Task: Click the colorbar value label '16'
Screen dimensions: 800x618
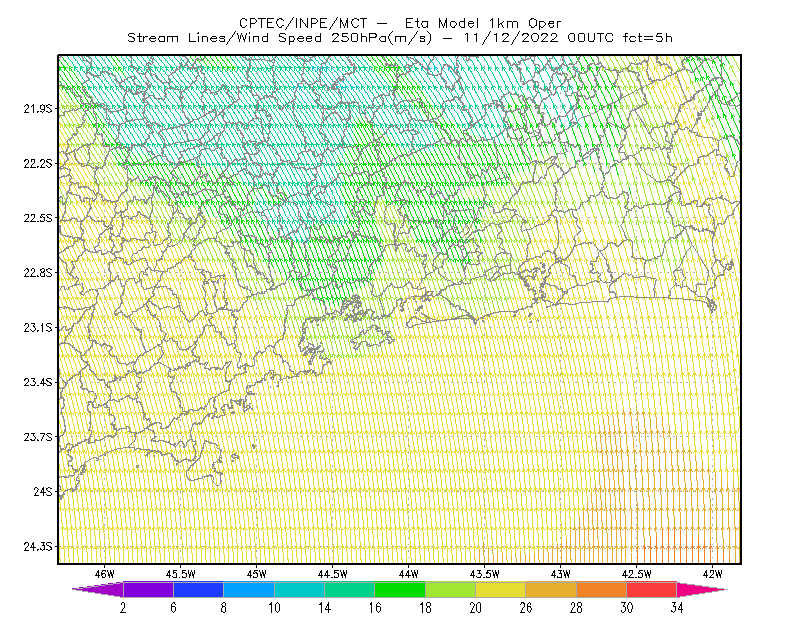Action: (x=375, y=608)
